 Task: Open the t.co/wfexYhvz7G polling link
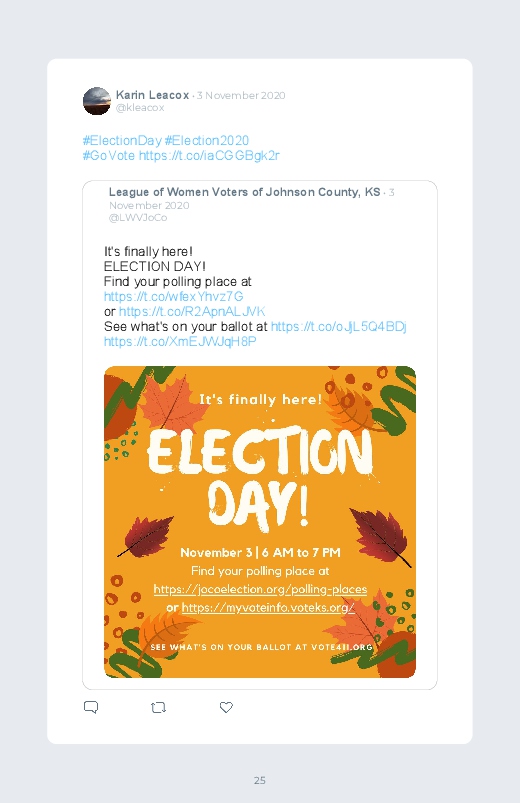pyautogui.click(x=174, y=297)
